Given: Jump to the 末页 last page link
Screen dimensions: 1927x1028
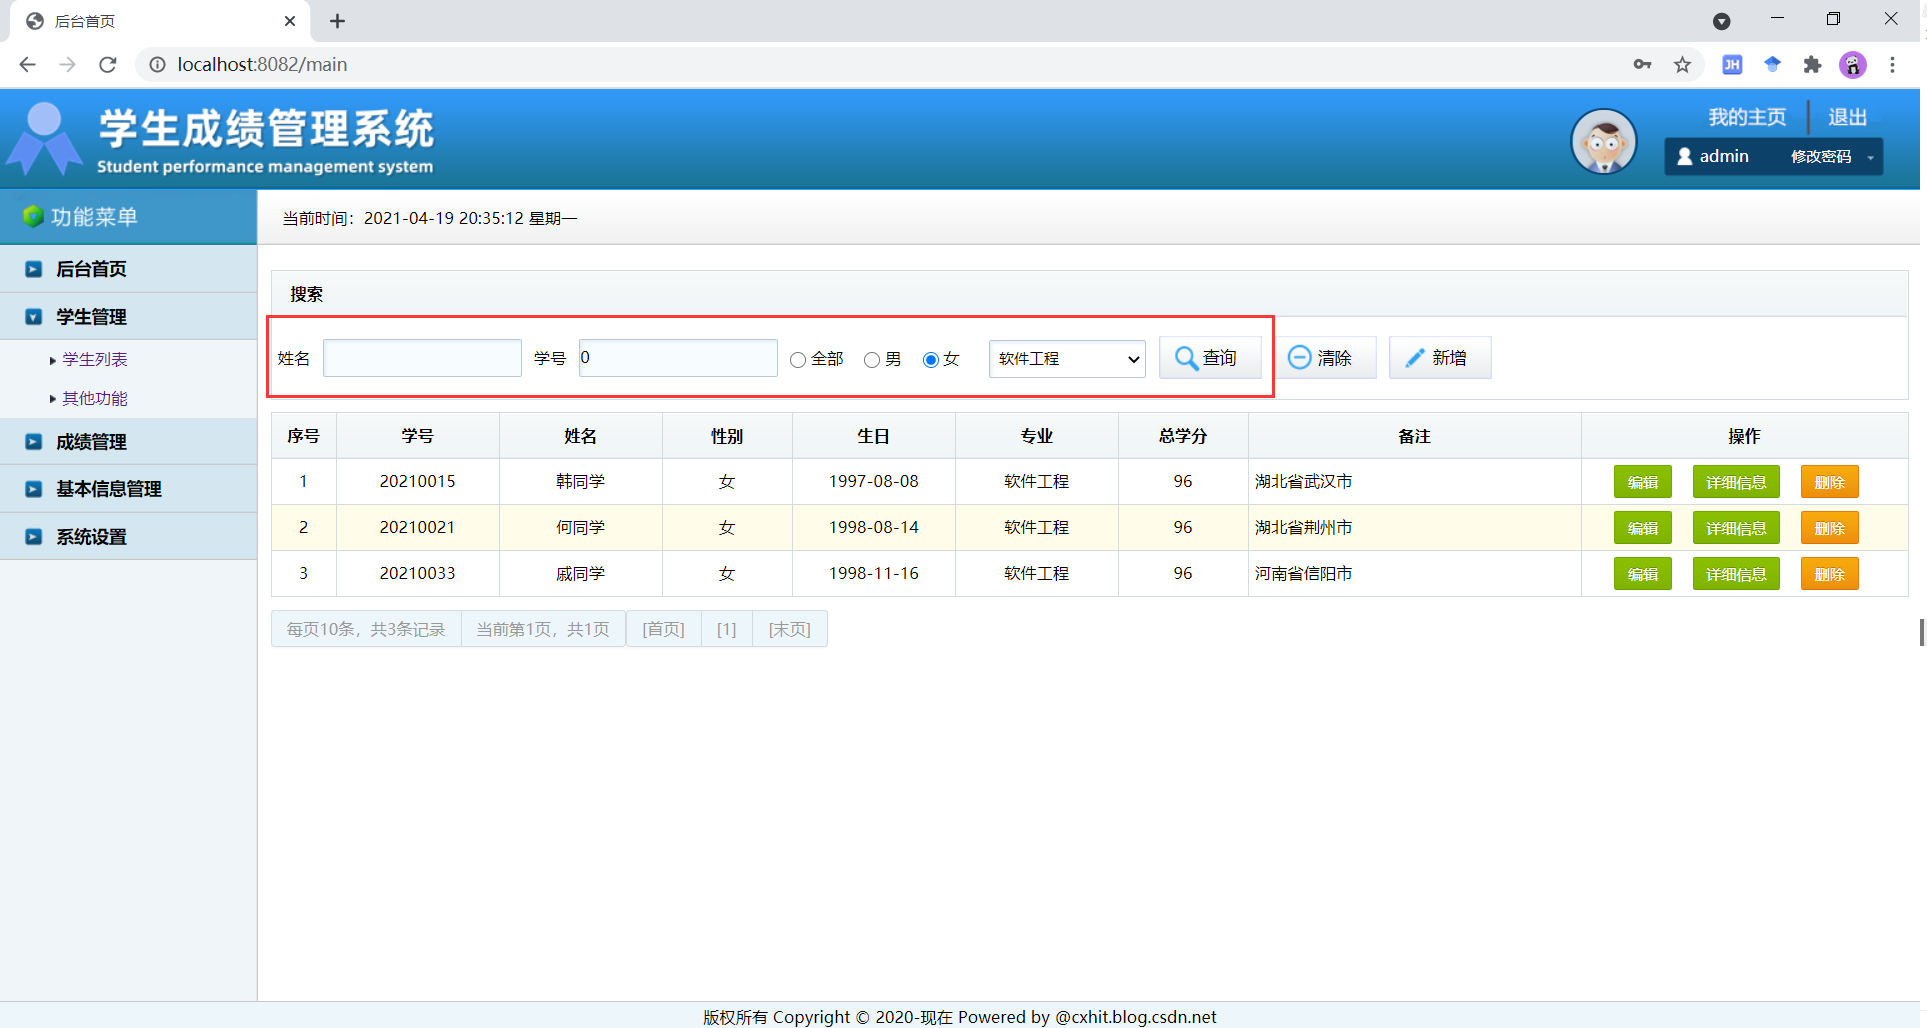Looking at the screenshot, I should point(790,629).
